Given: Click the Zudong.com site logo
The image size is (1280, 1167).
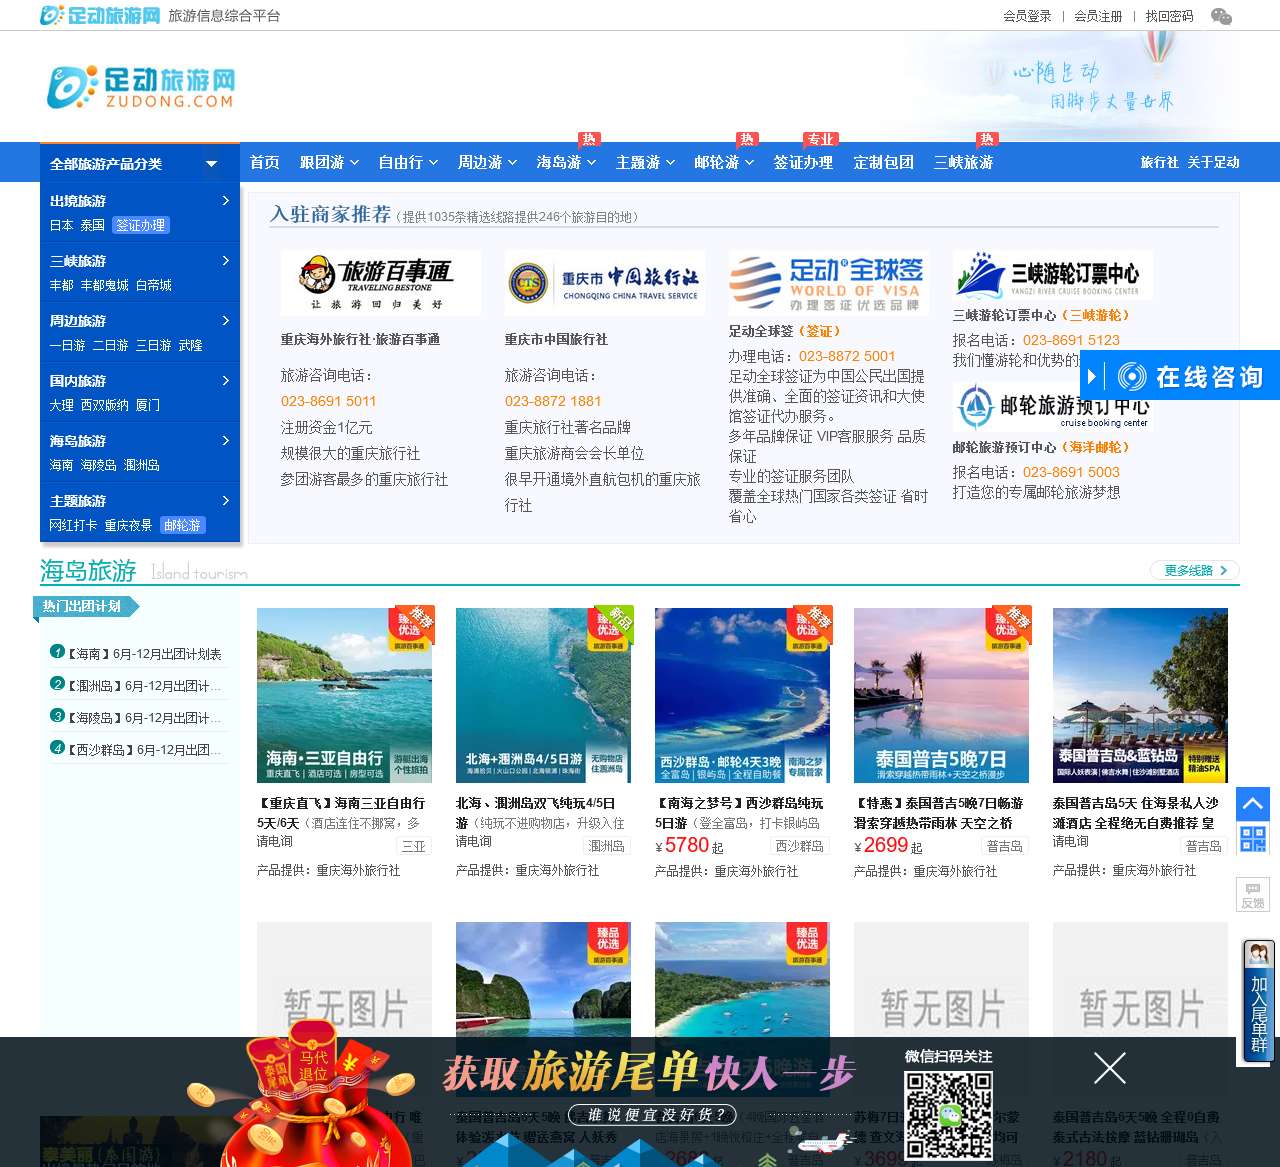Looking at the screenshot, I should pyautogui.click(x=141, y=87).
